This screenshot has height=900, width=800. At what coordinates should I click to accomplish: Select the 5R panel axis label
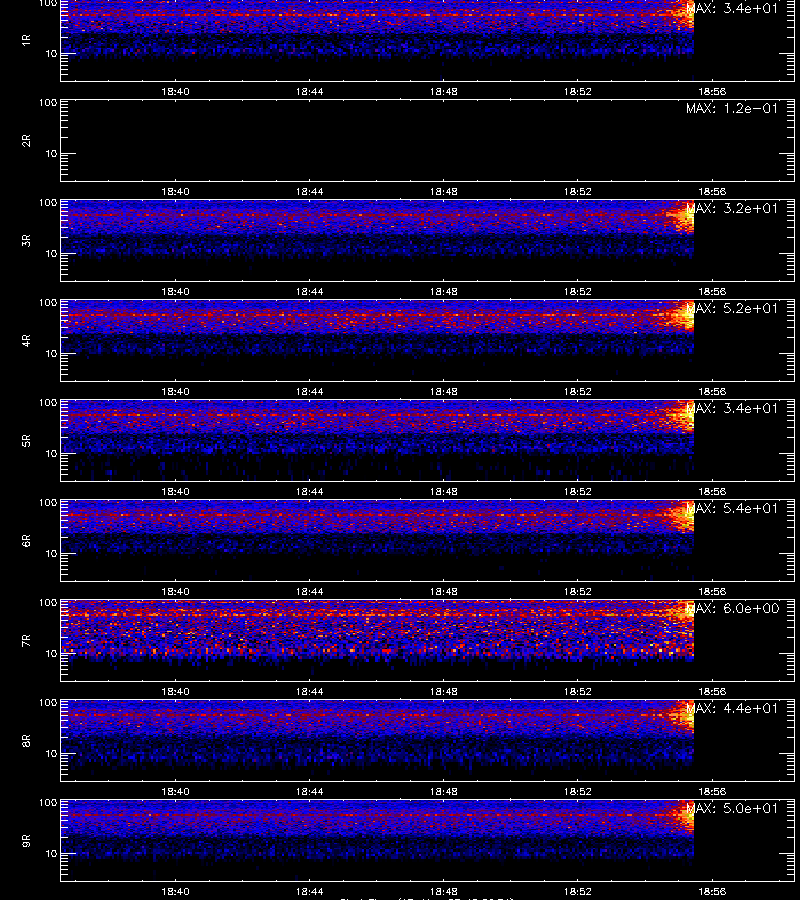(x=26, y=441)
